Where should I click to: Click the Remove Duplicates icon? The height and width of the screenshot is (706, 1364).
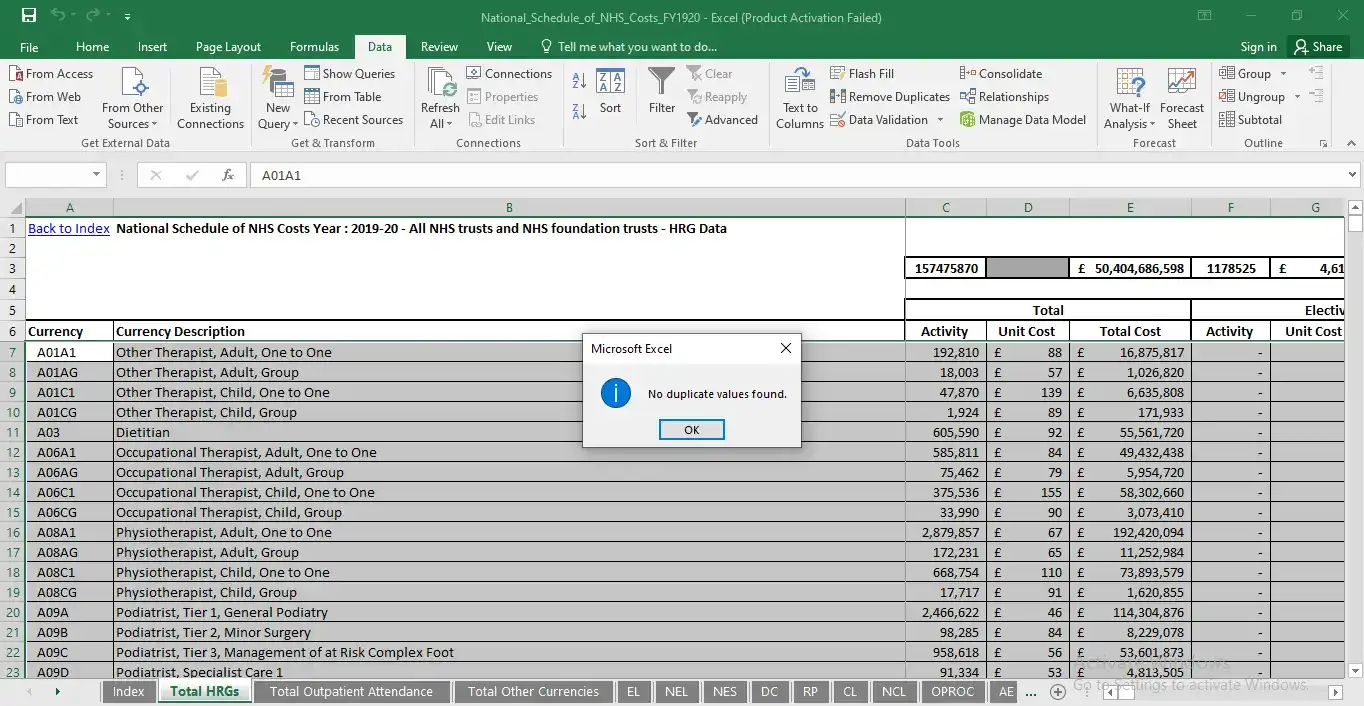coord(838,97)
